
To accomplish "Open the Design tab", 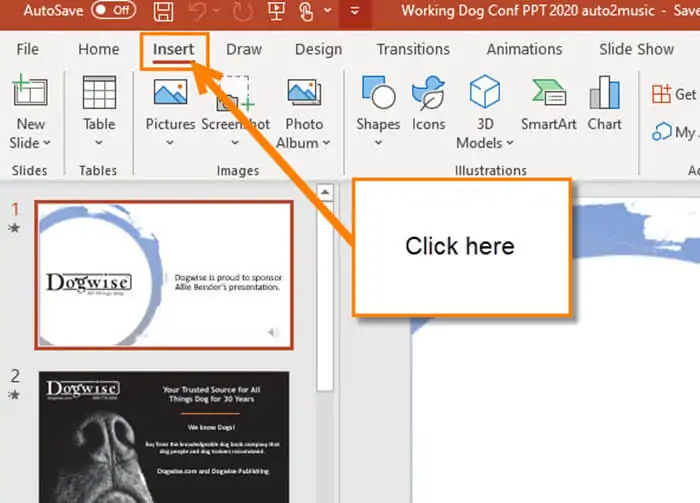I will point(318,49).
